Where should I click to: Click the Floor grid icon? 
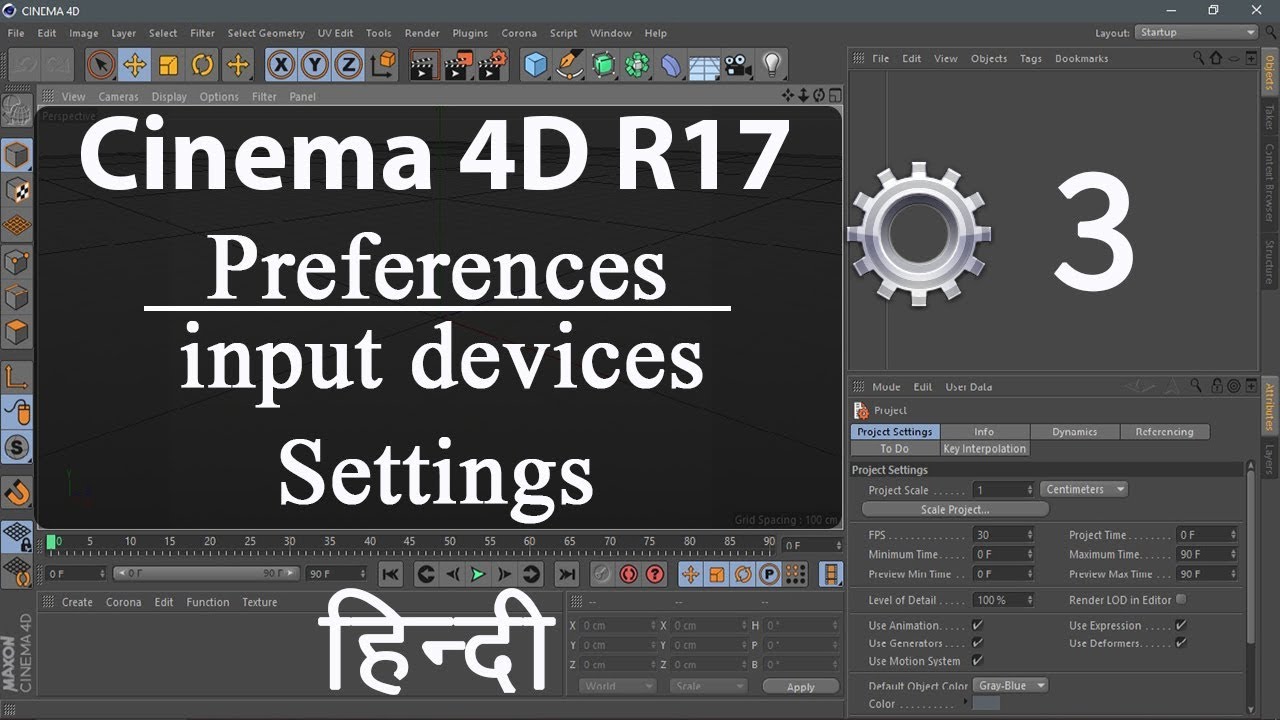[x=704, y=65]
